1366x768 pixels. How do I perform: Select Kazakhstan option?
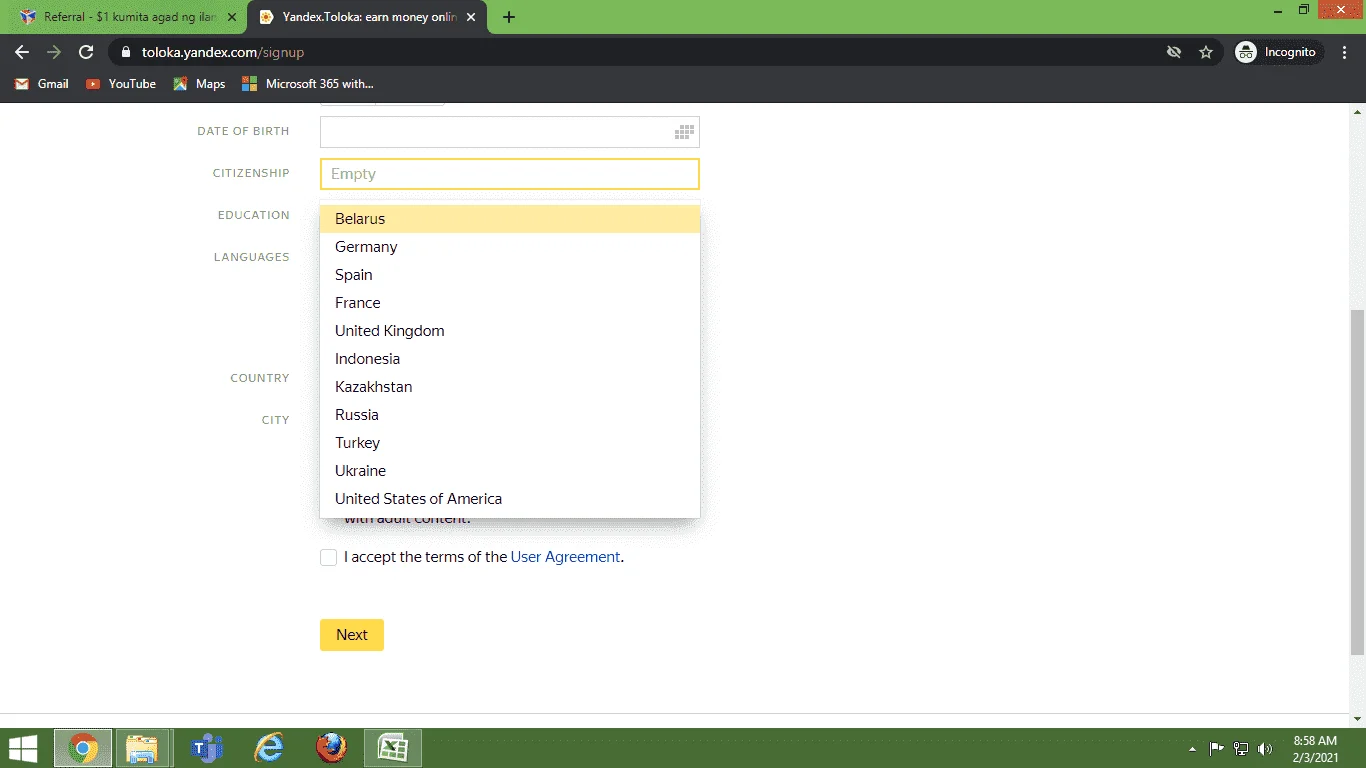[x=510, y=387]
